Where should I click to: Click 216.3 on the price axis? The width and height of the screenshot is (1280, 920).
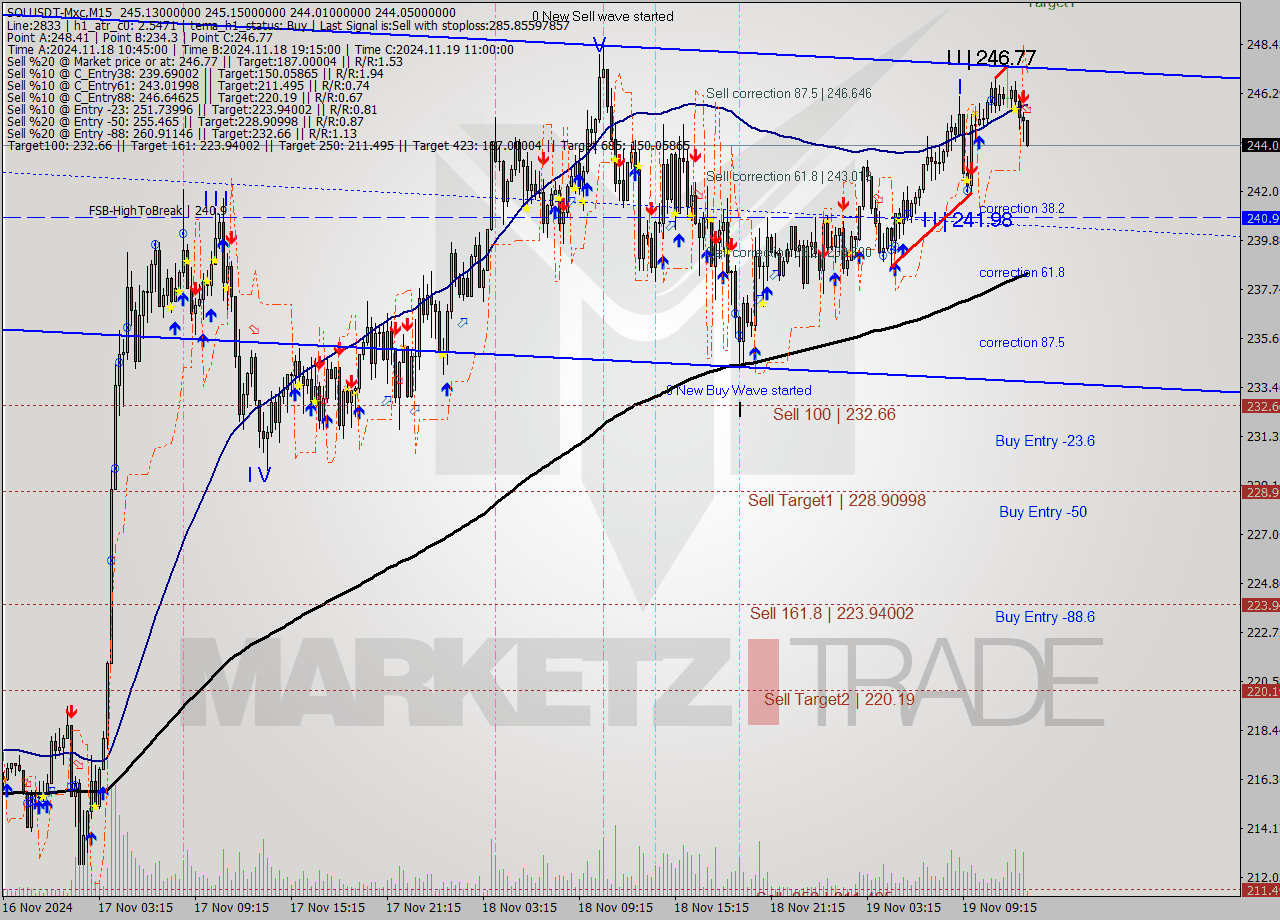pos(1262,779)
